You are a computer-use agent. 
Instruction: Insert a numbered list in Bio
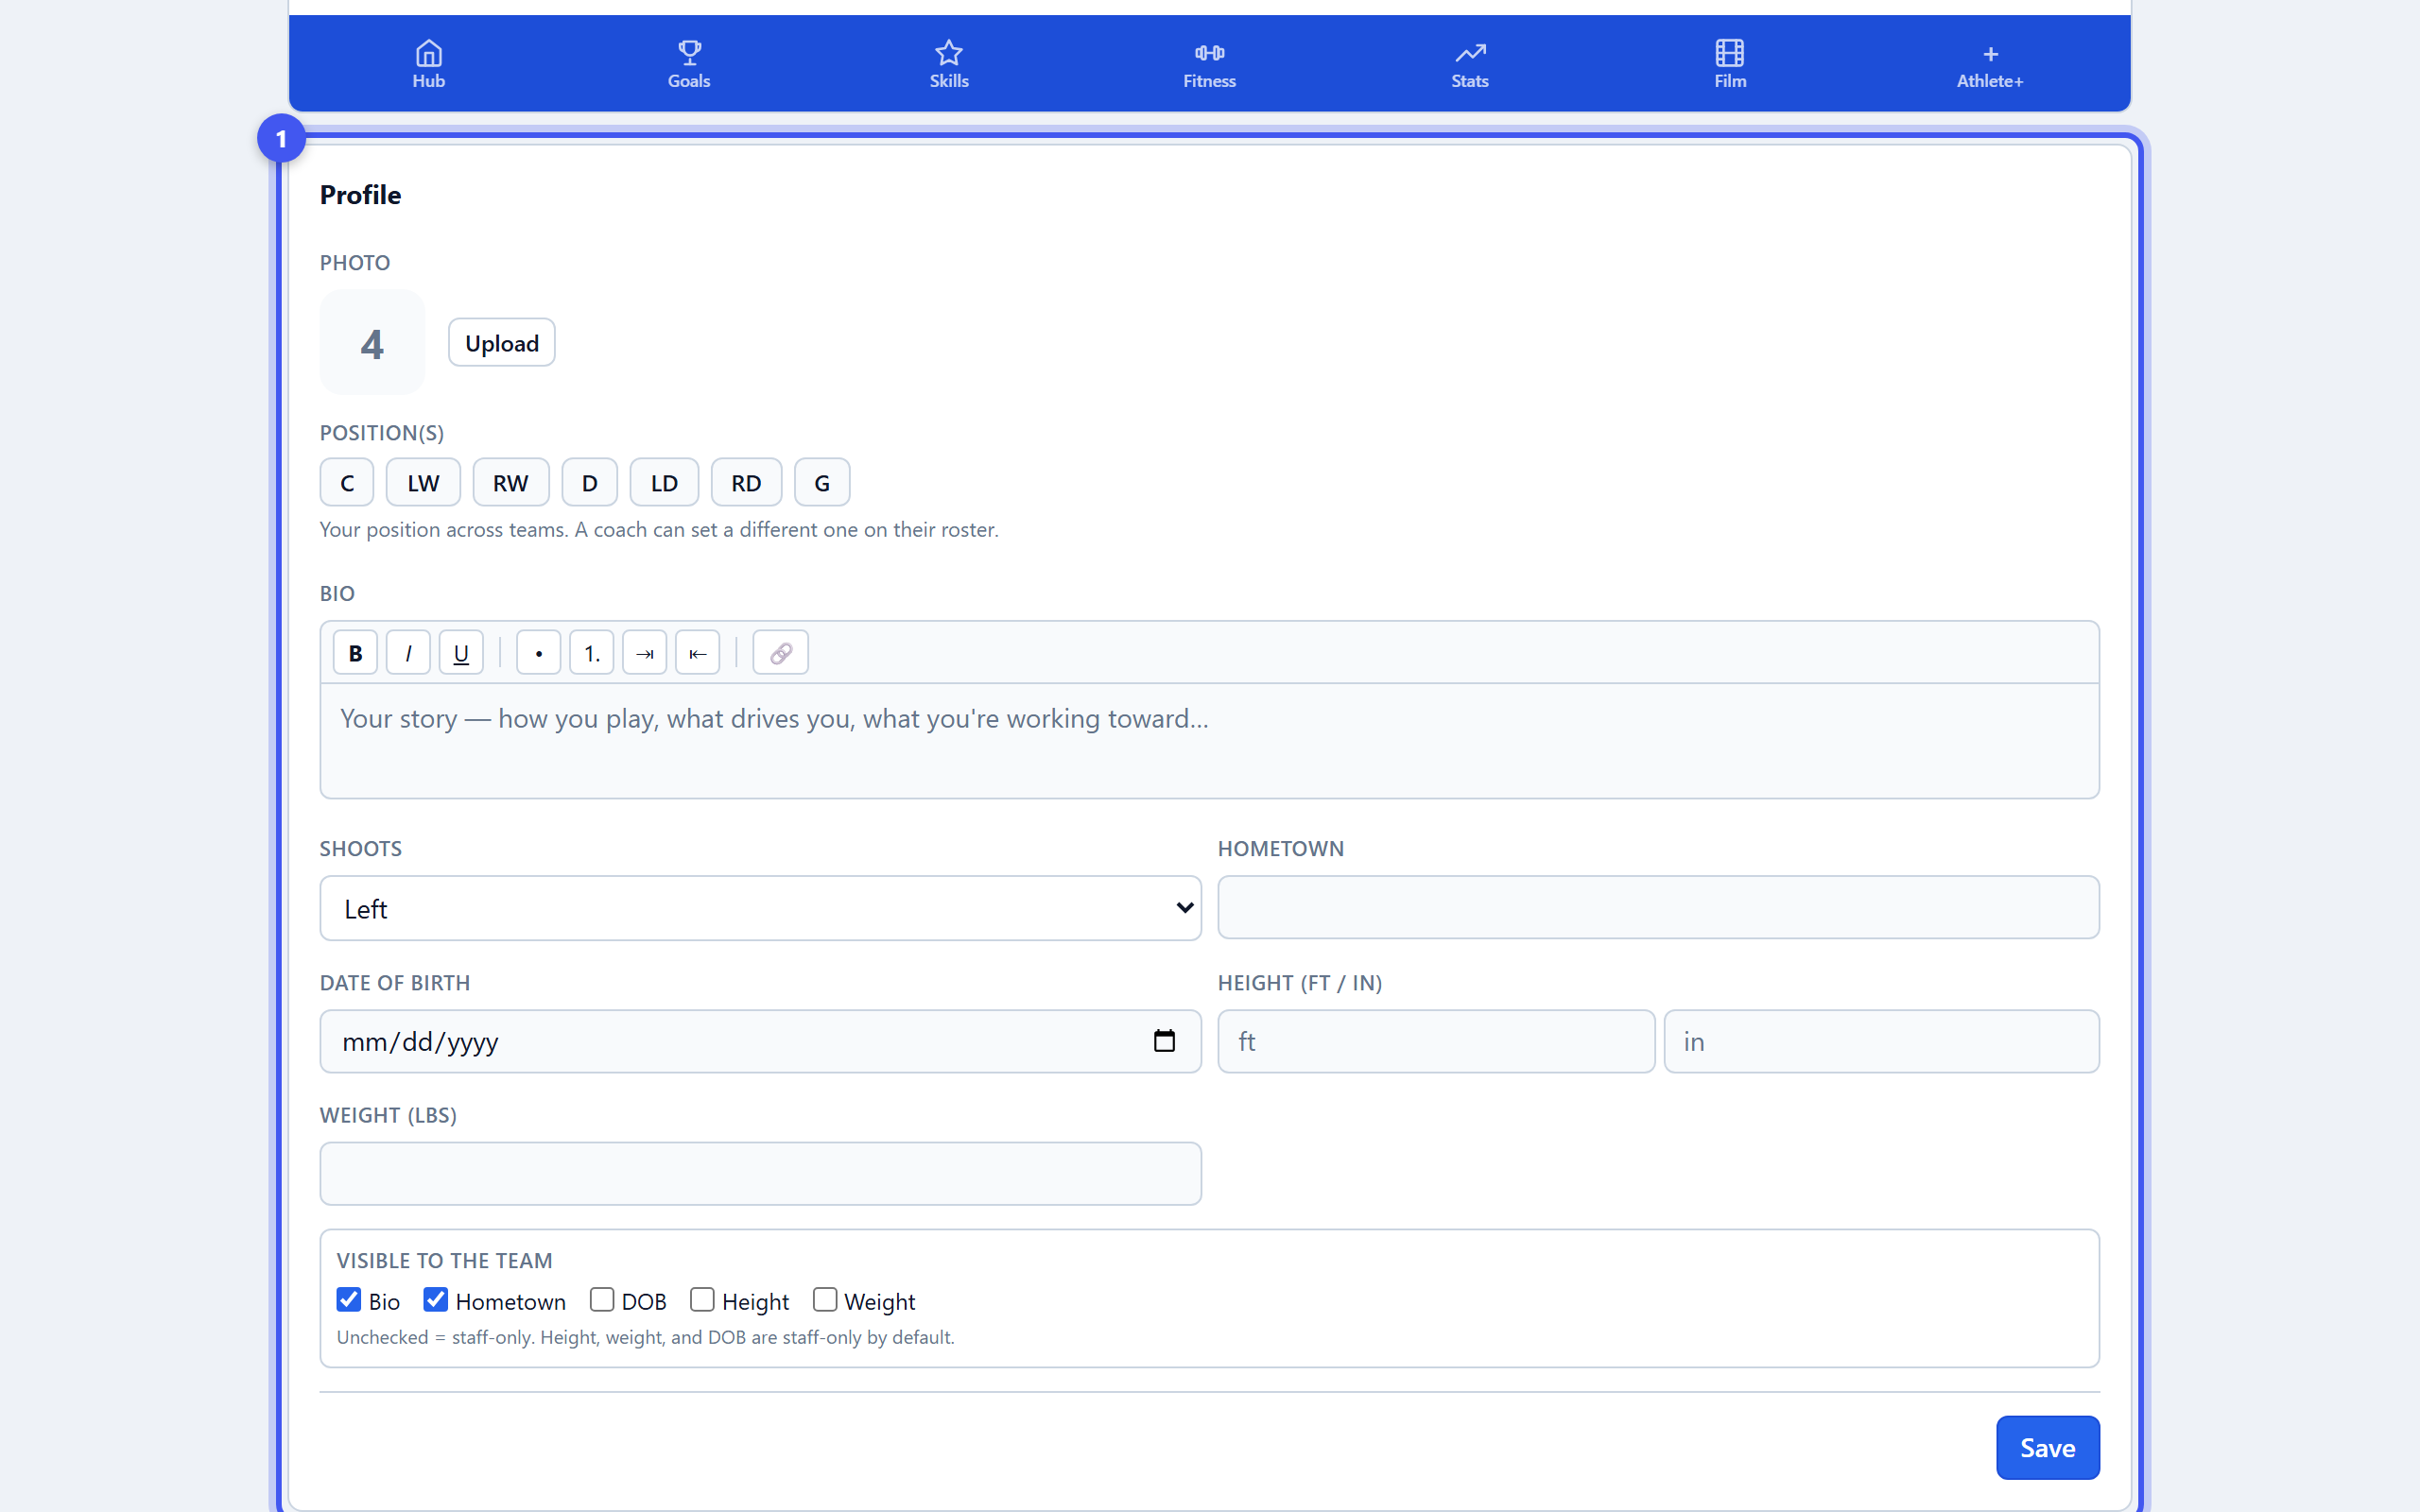(x=591, y=653)
